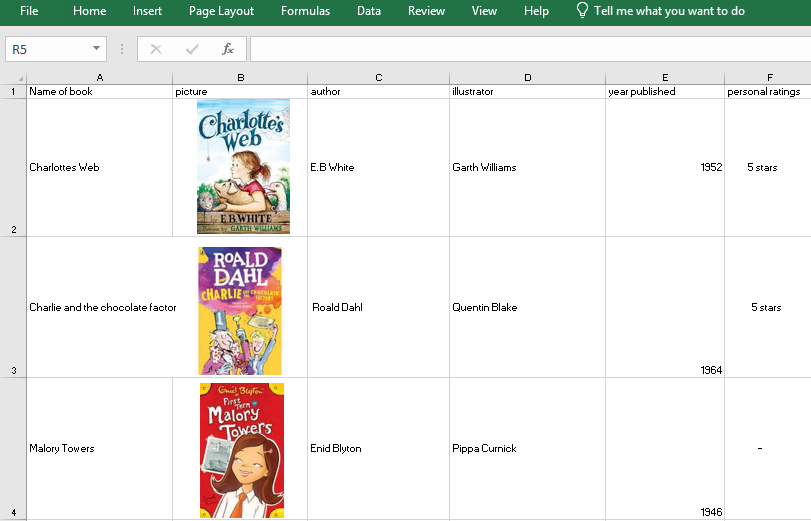Select the column B header
This screenshot has height=521, width=811.
(x=240, y=78)
